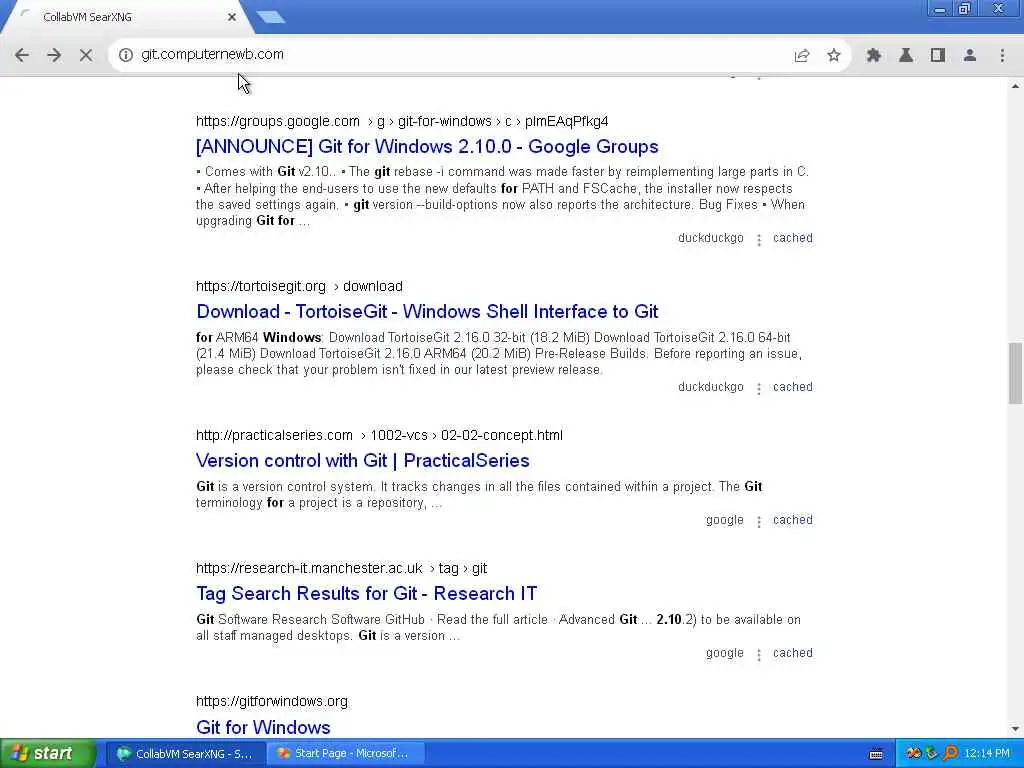Open the Git for Windows 2.10.0 announce result

click(427, 146)
